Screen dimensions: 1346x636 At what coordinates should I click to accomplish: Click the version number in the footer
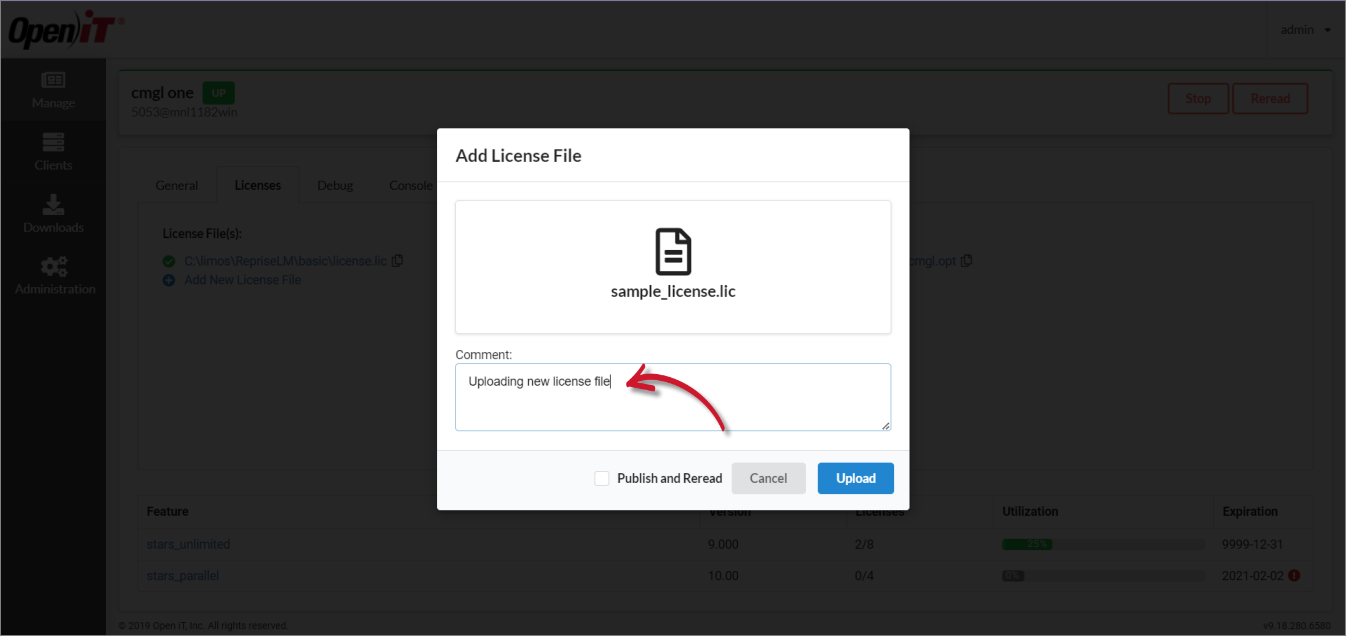pos(1297,625)
